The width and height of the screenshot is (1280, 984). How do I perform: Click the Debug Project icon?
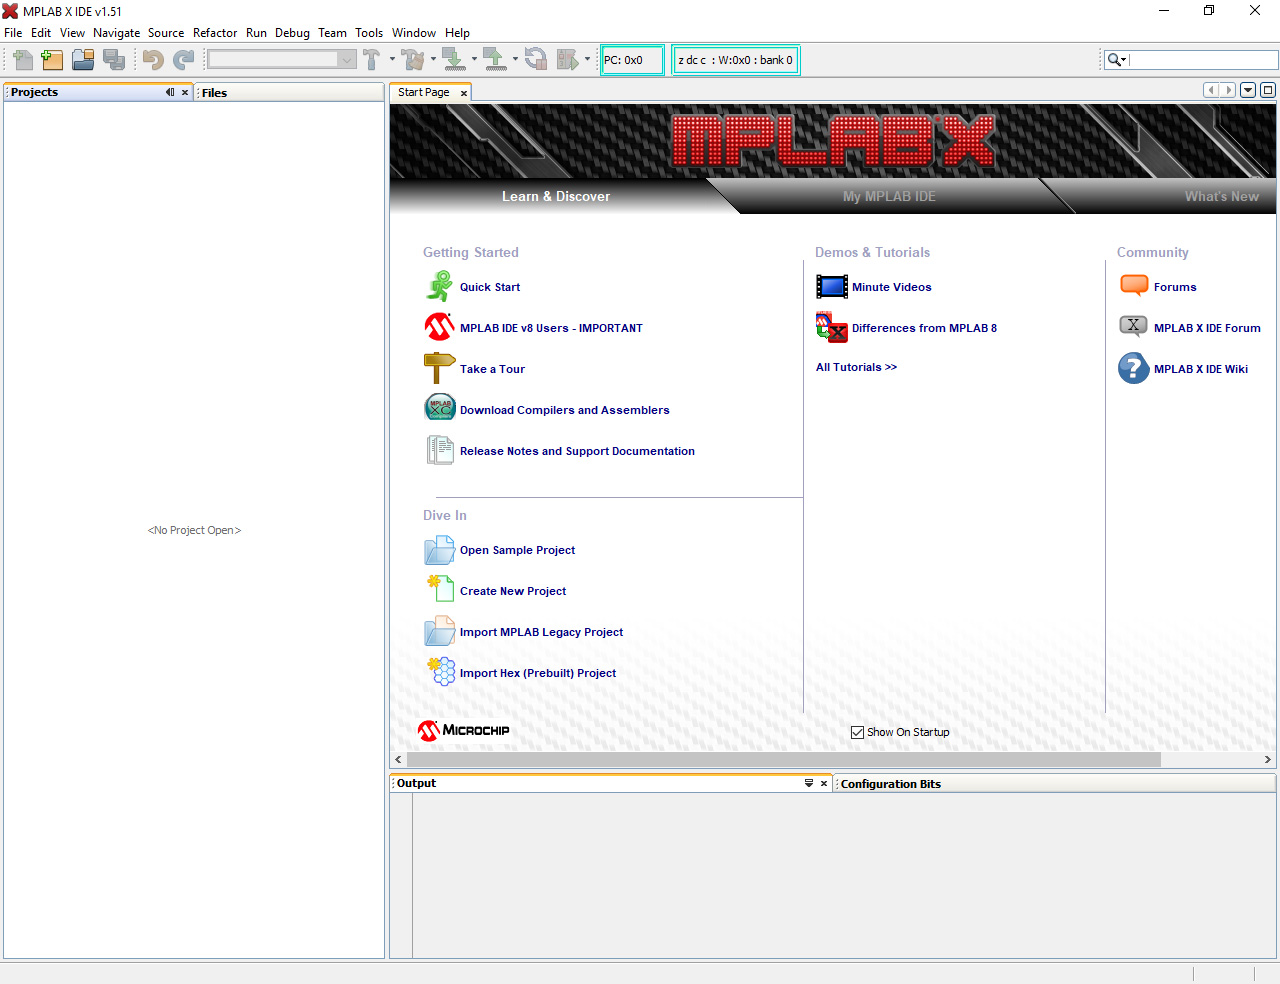point(567,60)
